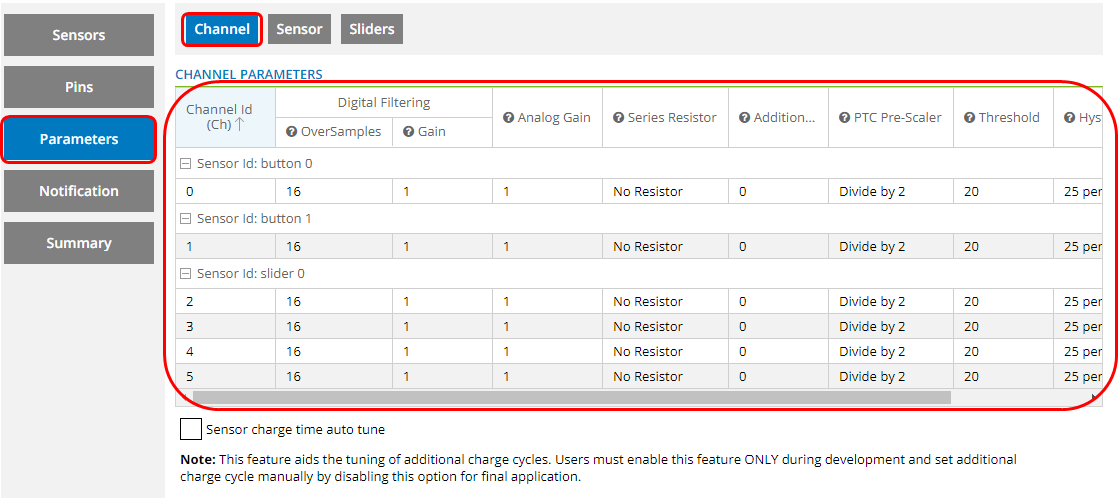
Task: Sort by Channel Id column arrow
Action: click(x=240, y=125)
